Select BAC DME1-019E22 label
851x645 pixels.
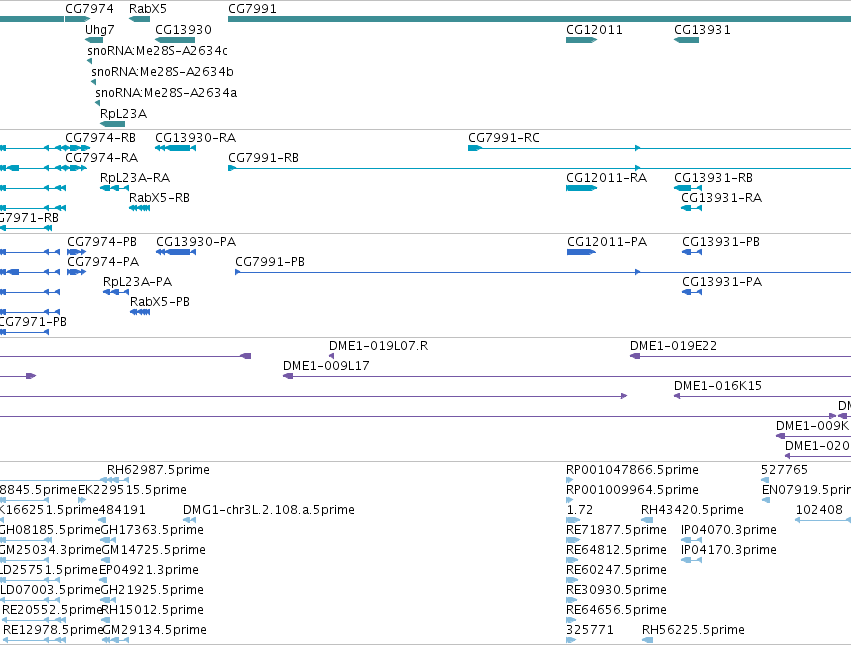[673, 346]
